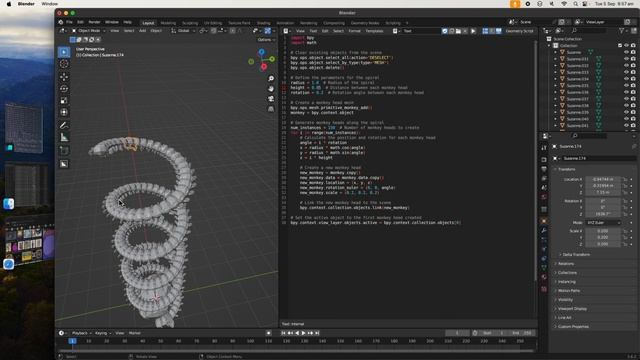Open the Tool properties tab icon
The height and width of the screenshot is (360, 640).
tap(544, 148)
